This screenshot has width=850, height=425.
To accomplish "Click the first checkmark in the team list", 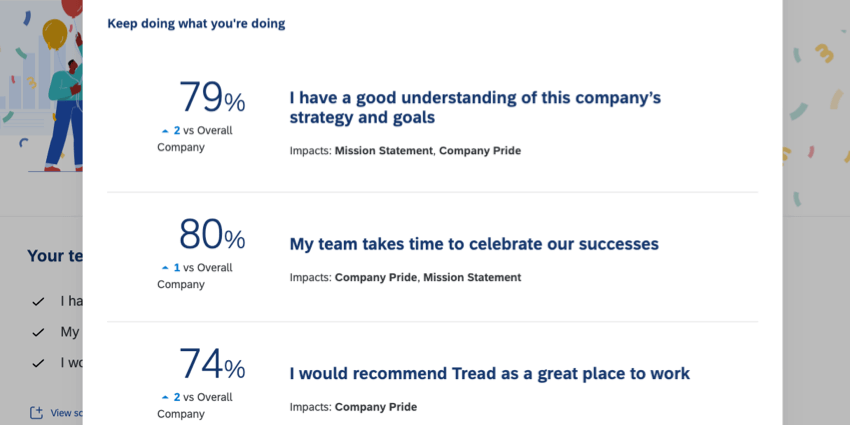I will [38, 301].
